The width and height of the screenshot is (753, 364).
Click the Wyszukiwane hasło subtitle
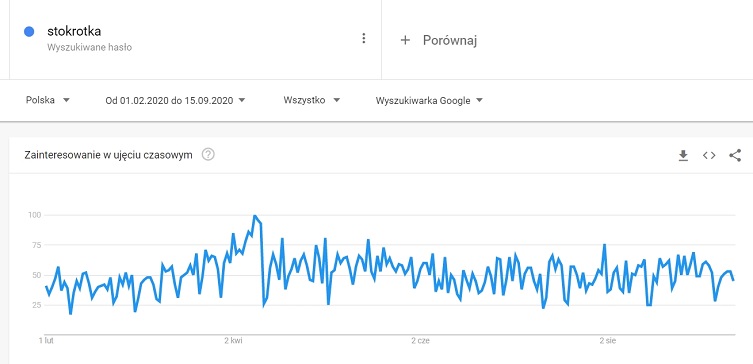tap(90, 48)
